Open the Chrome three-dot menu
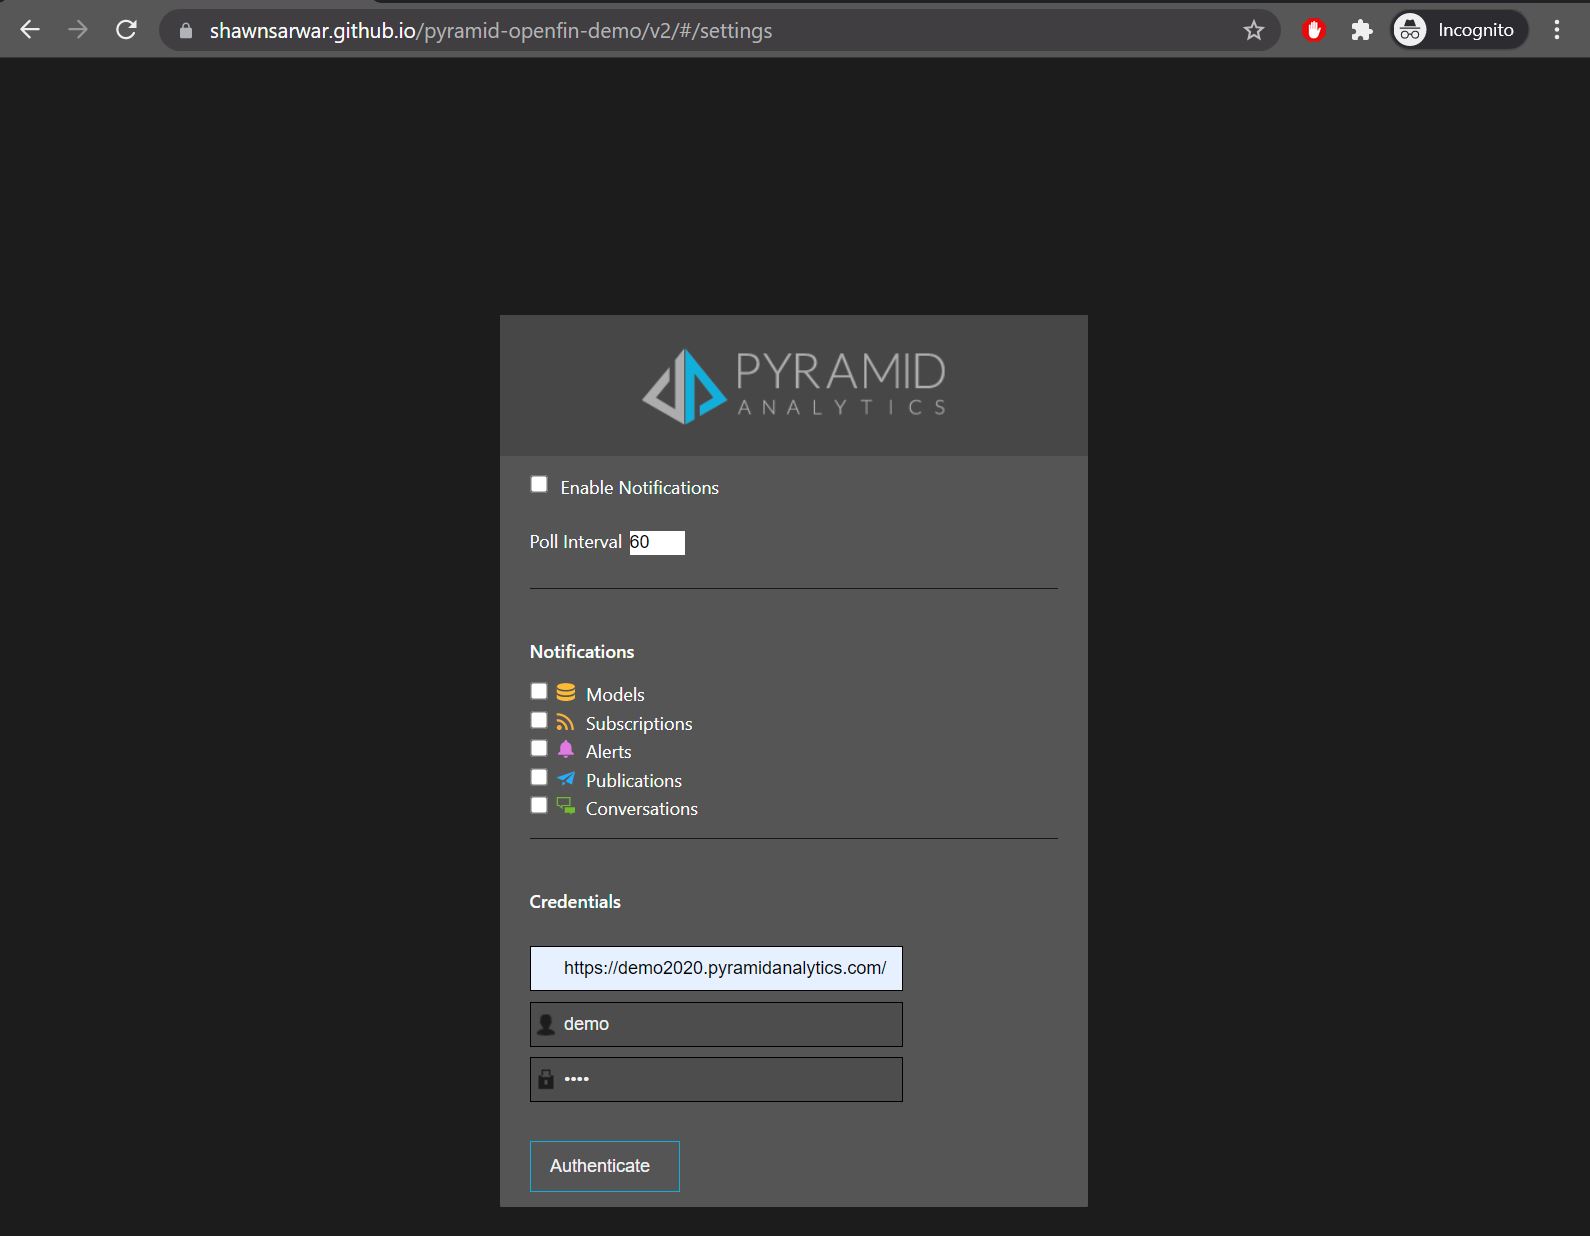This screenshot has height=1236, width=1590. pos(1557,30)
